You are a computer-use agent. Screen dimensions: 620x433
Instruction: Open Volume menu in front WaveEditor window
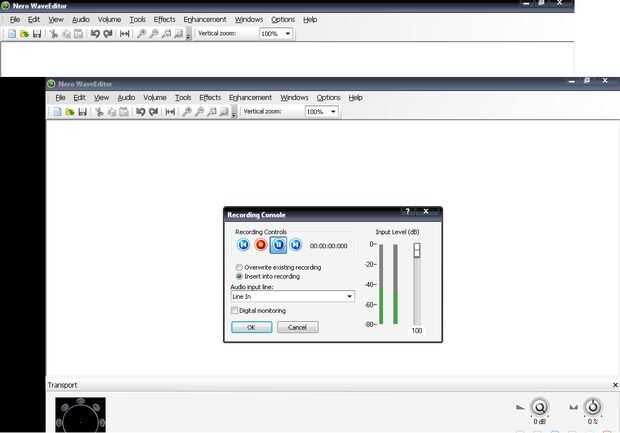[x=155, y=98]
